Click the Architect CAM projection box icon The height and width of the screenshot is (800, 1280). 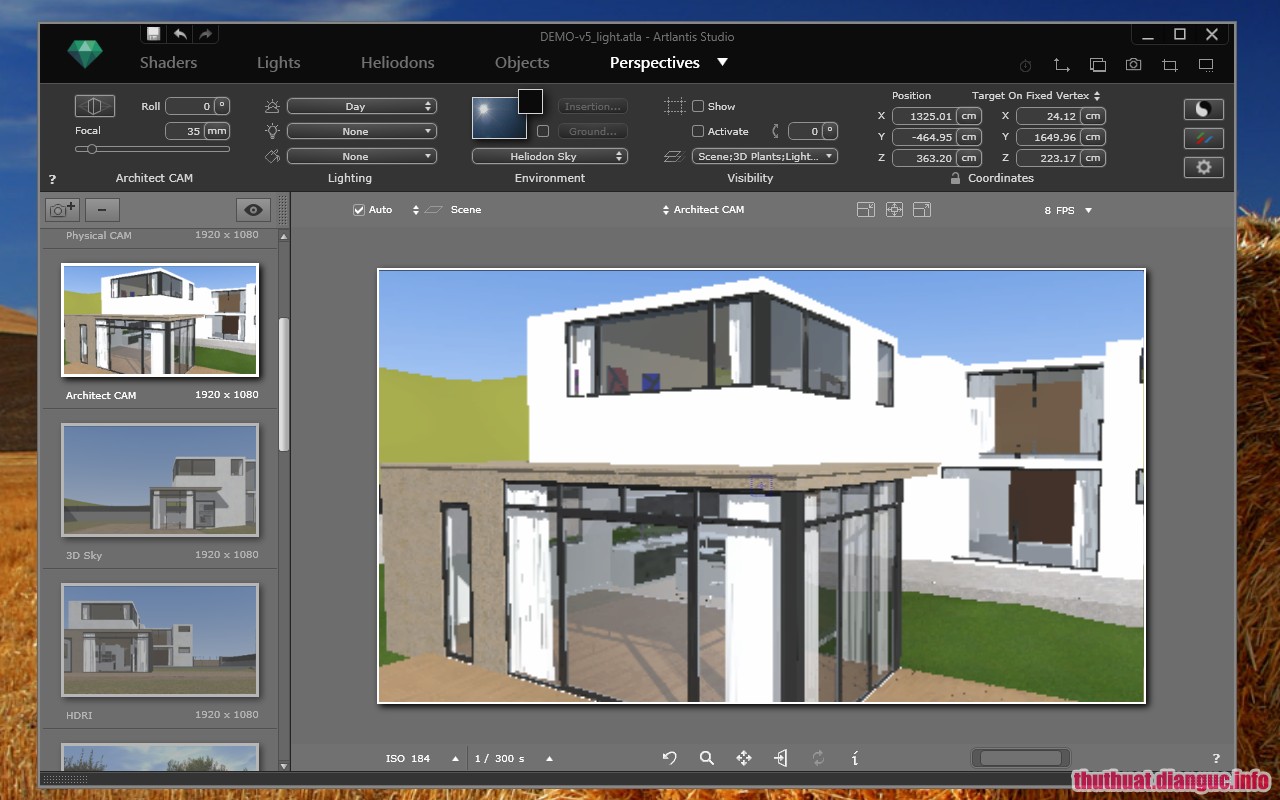tap(95, 106)
